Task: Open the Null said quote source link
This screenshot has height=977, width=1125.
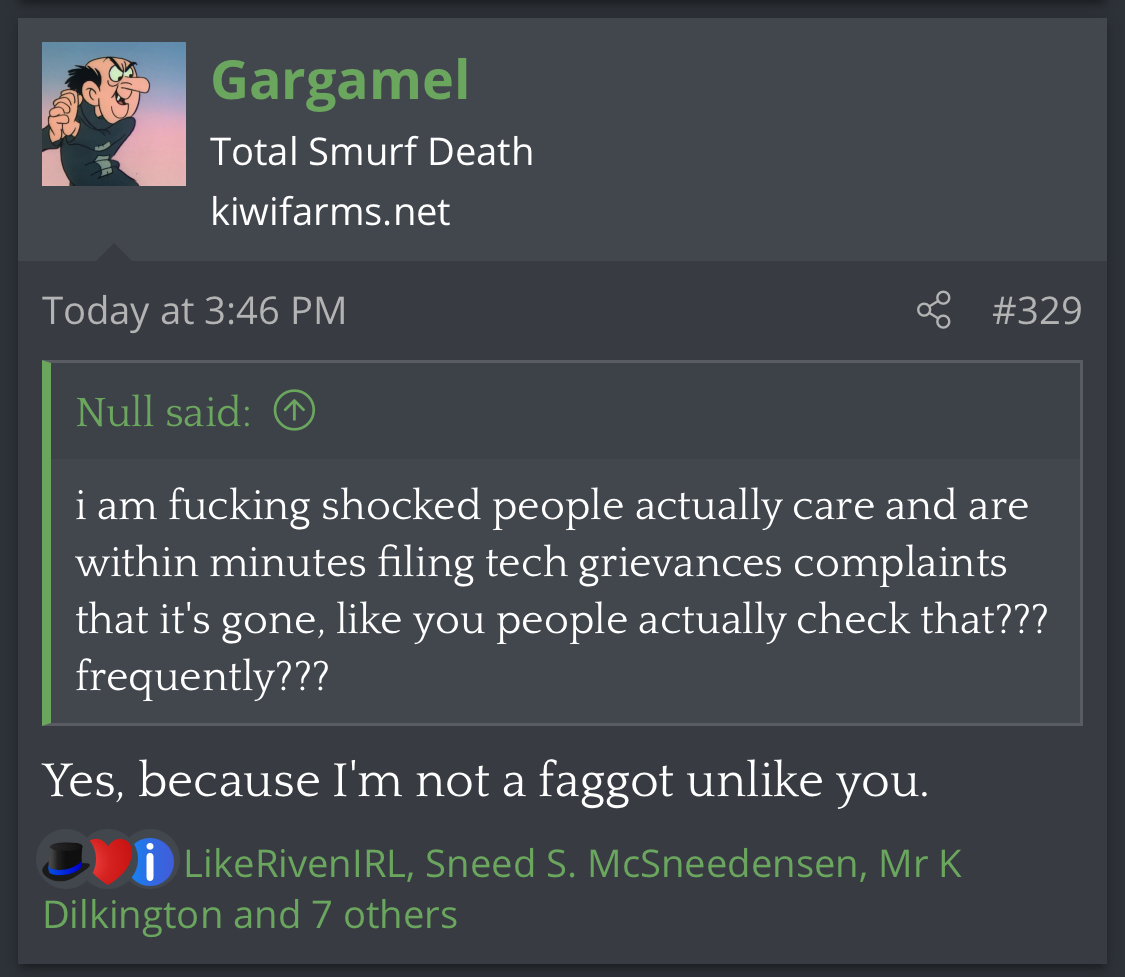Action: point(164,412)
